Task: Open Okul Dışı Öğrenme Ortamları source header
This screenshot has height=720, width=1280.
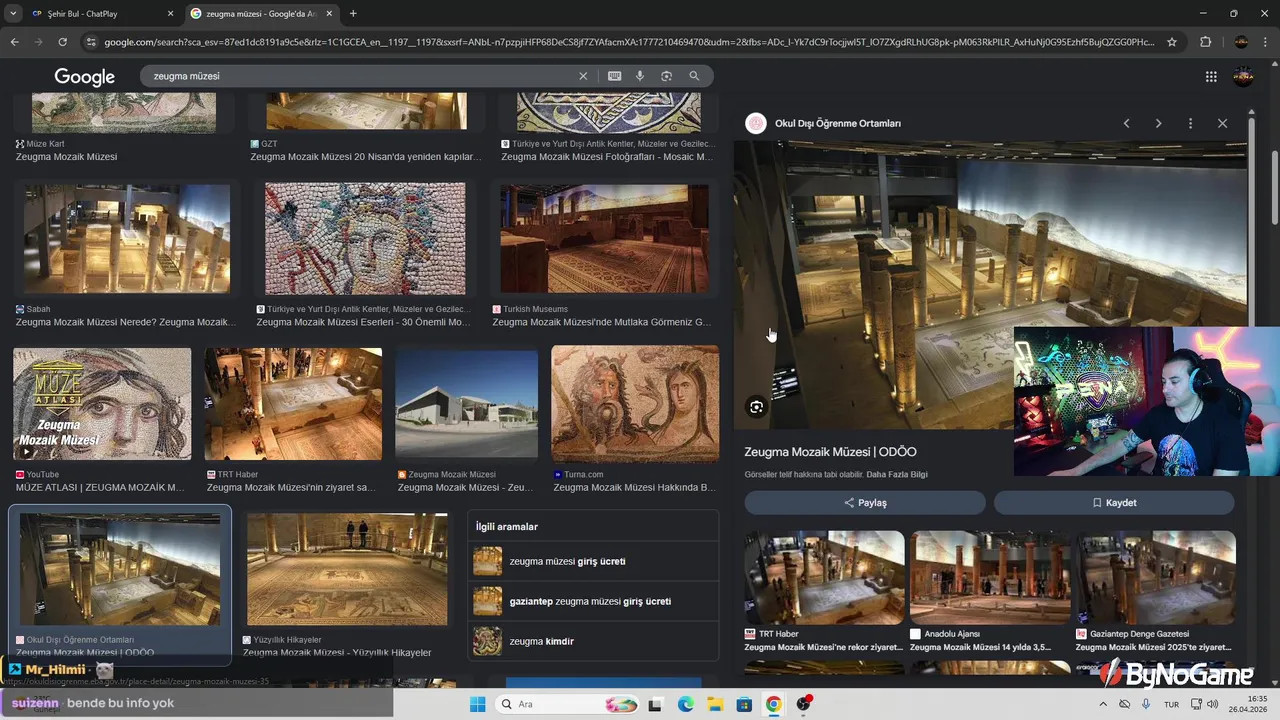Action: (x=838, y=123)
